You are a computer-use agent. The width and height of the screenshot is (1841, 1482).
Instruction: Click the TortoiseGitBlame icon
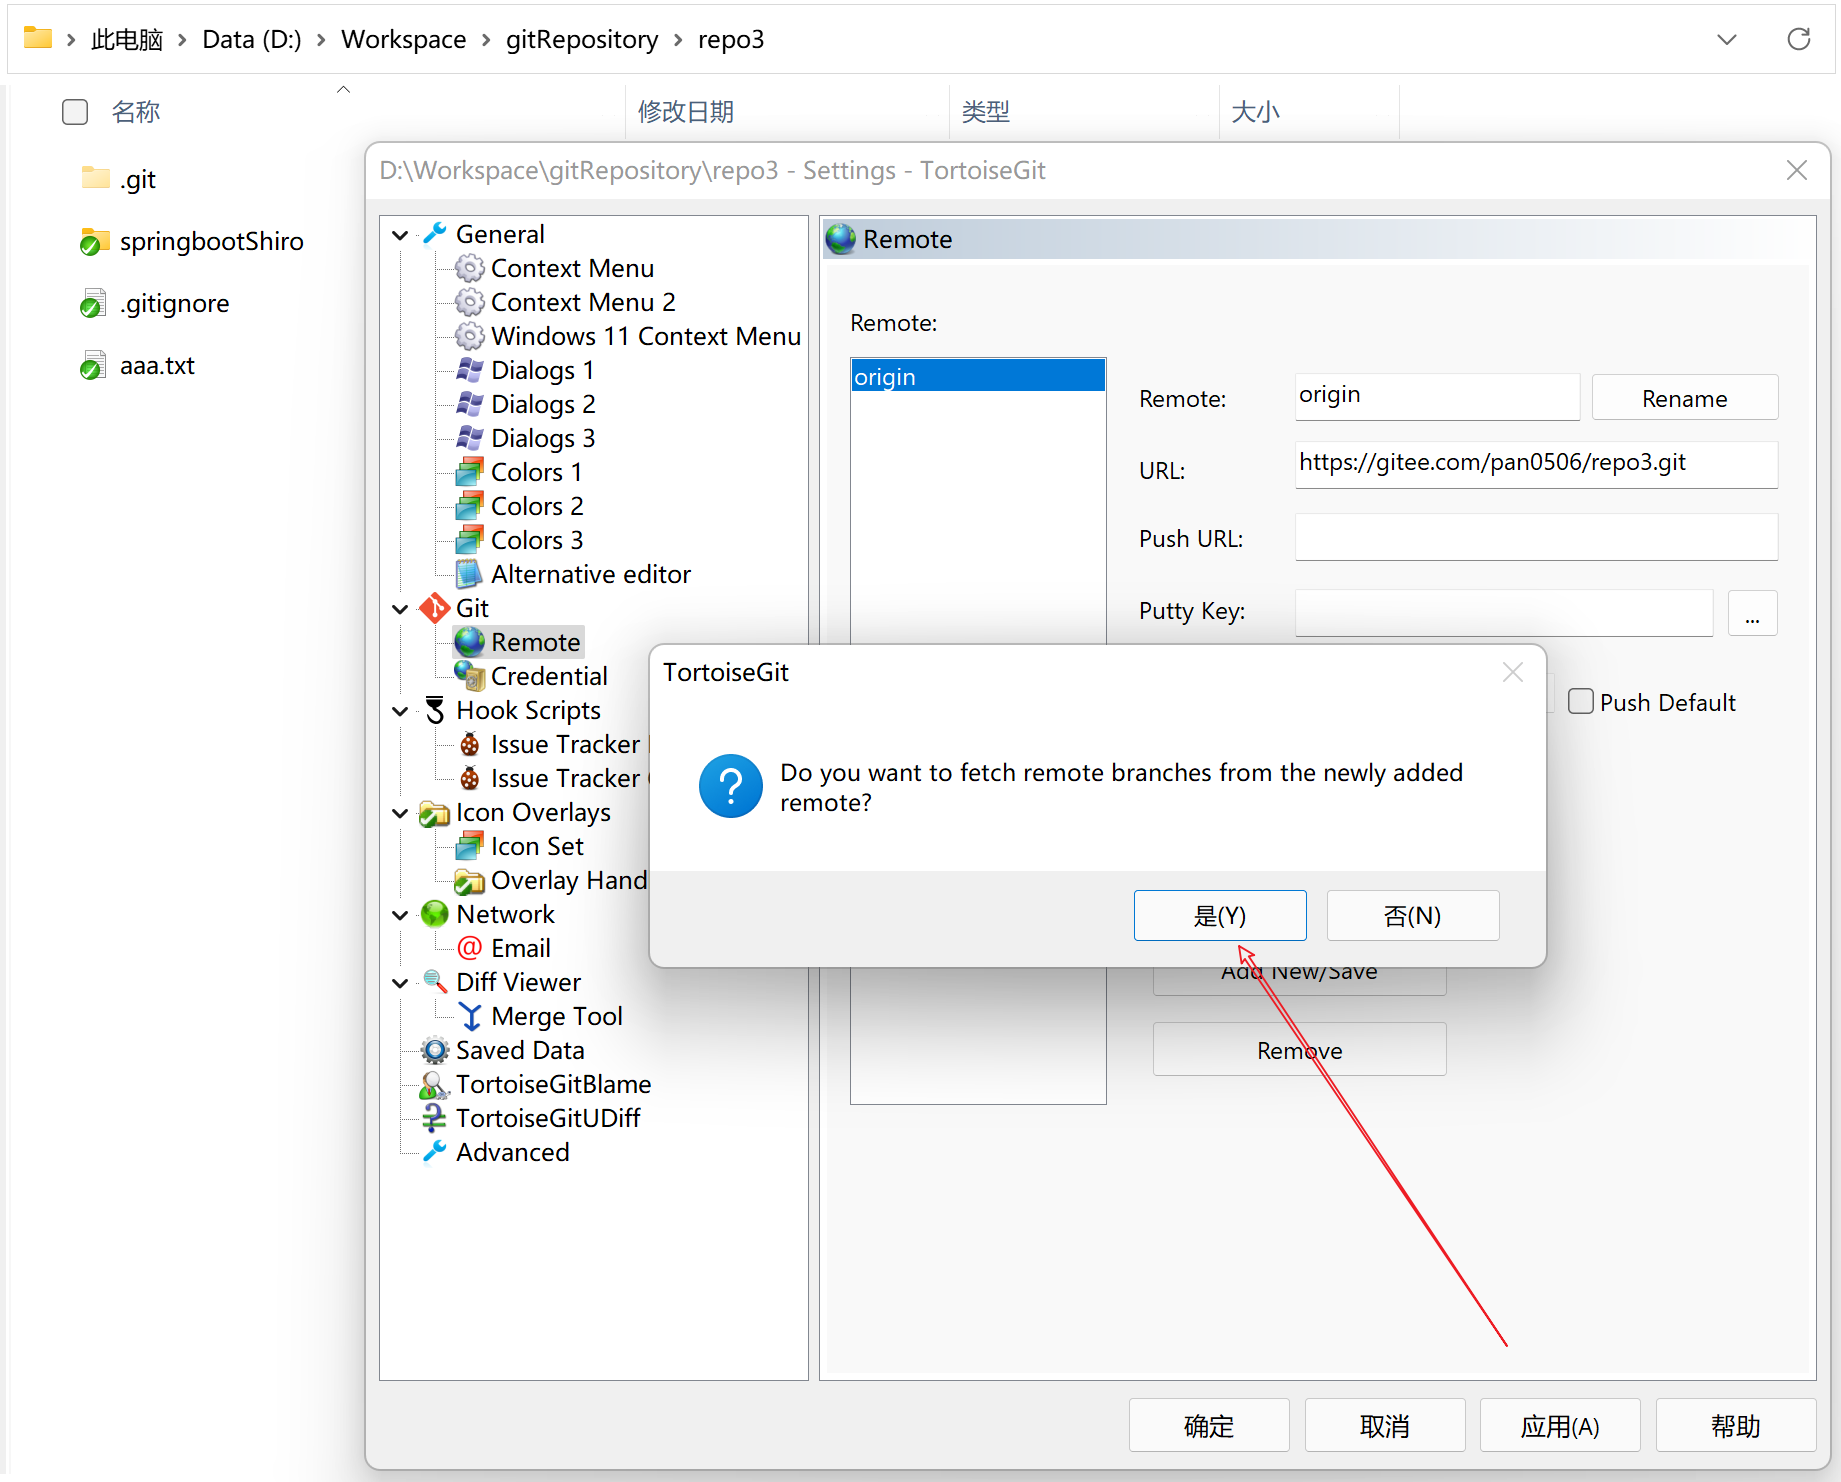(x=435, y=1084)
